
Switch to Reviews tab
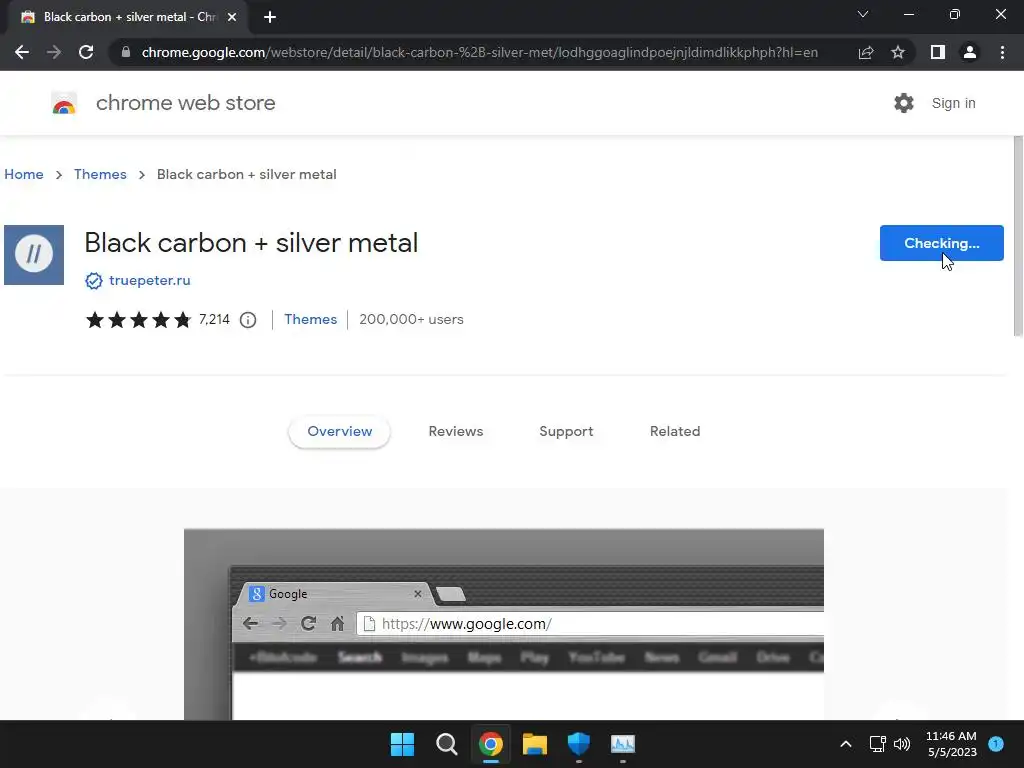pyautogui.click(x=456, y=432)
